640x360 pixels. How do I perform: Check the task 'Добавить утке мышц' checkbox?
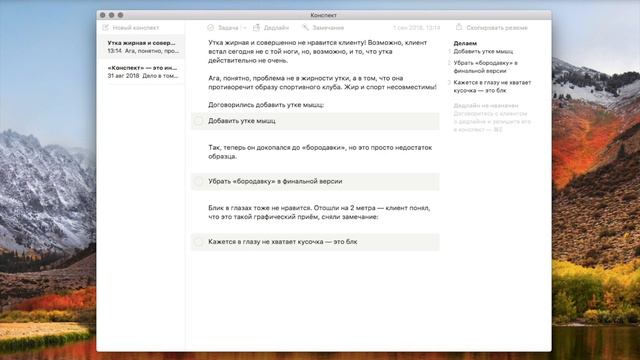coord(198,121)
